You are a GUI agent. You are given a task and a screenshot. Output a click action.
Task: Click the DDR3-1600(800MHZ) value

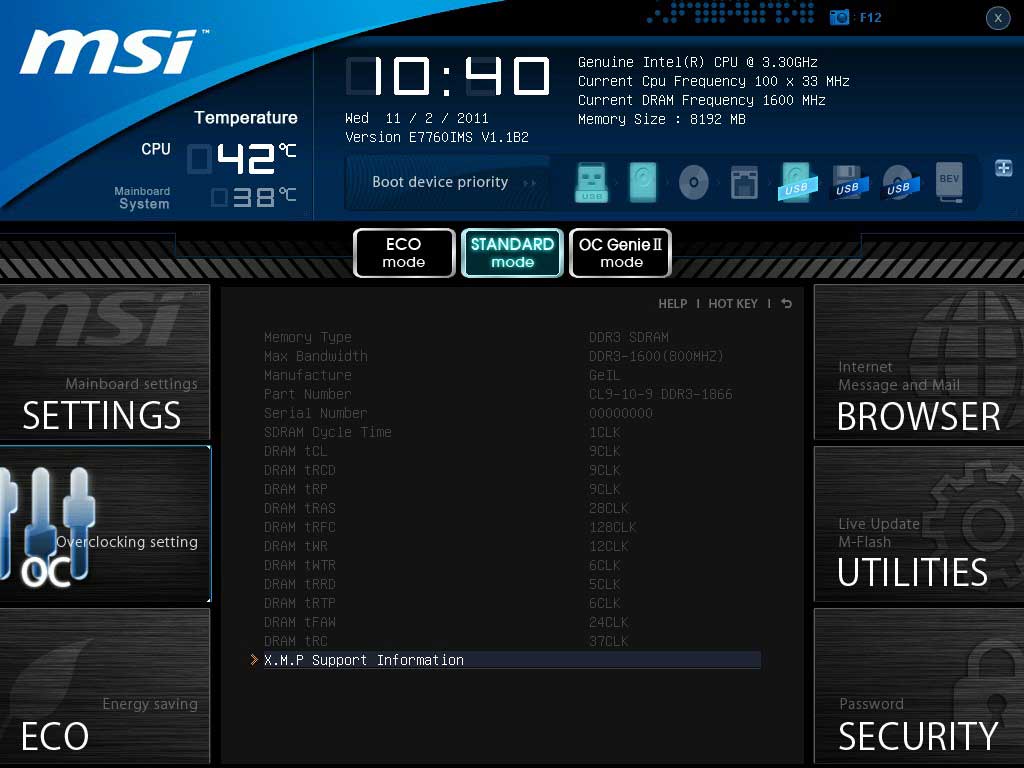pyautogui.click(x=656, y=356)
